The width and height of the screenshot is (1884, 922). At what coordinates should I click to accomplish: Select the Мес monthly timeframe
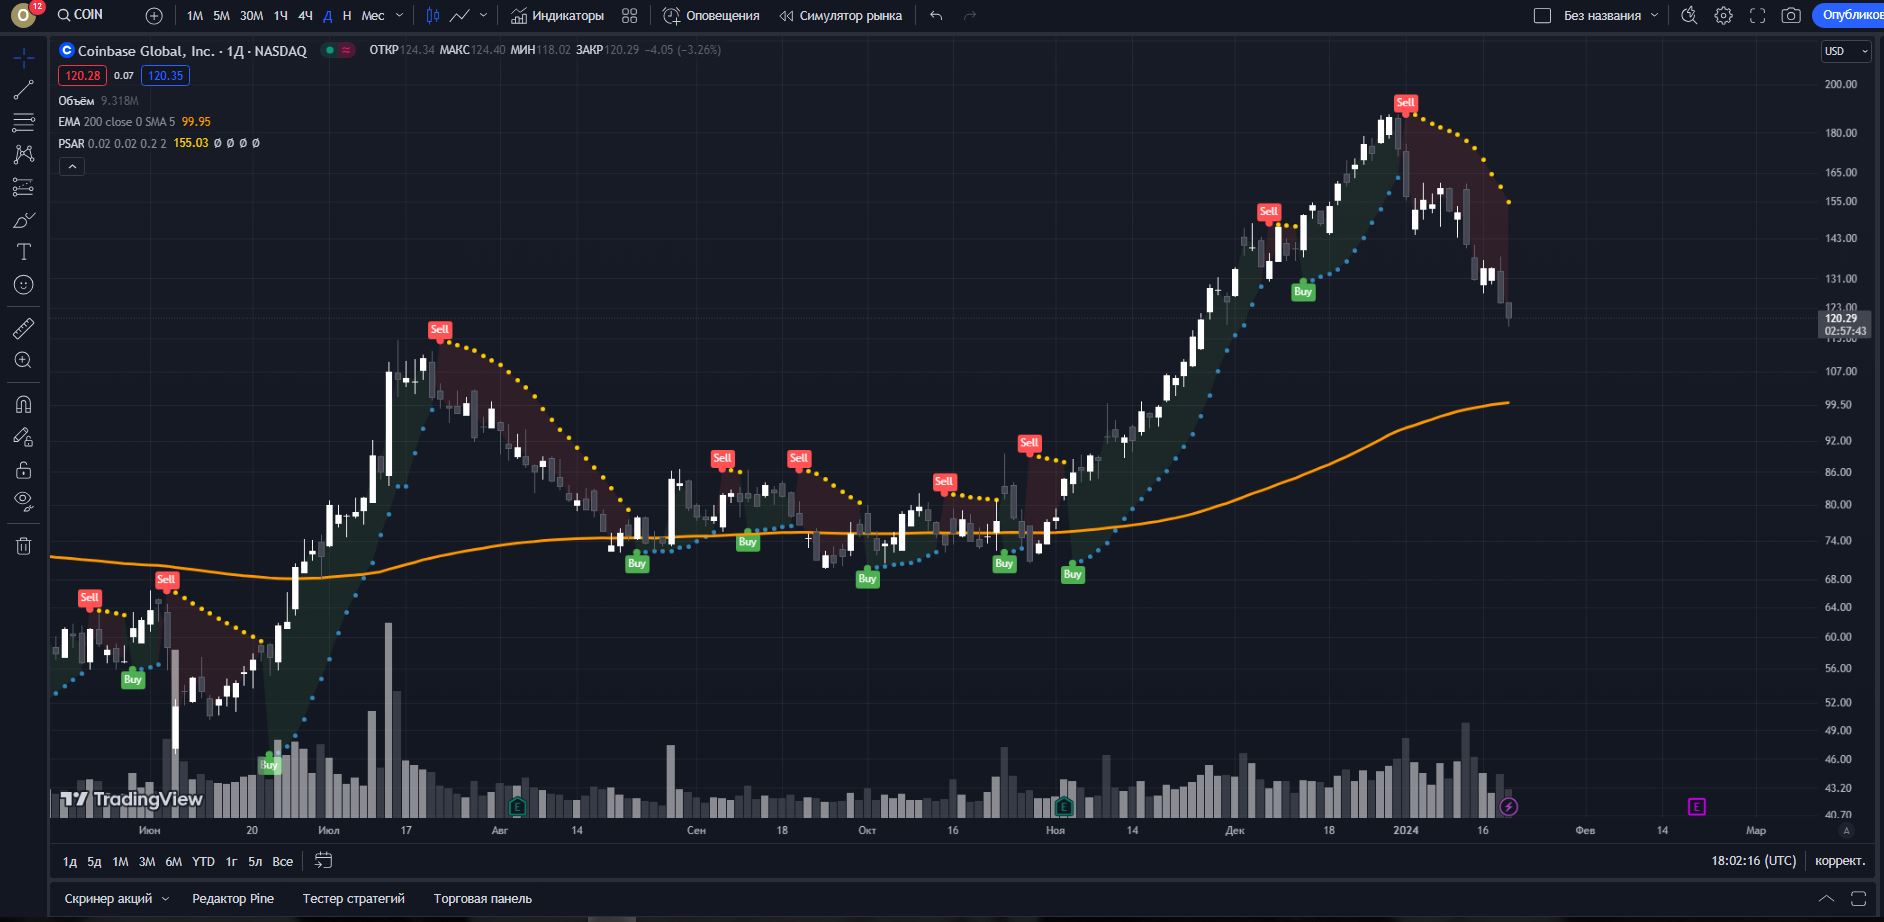[x=373, y=16]
